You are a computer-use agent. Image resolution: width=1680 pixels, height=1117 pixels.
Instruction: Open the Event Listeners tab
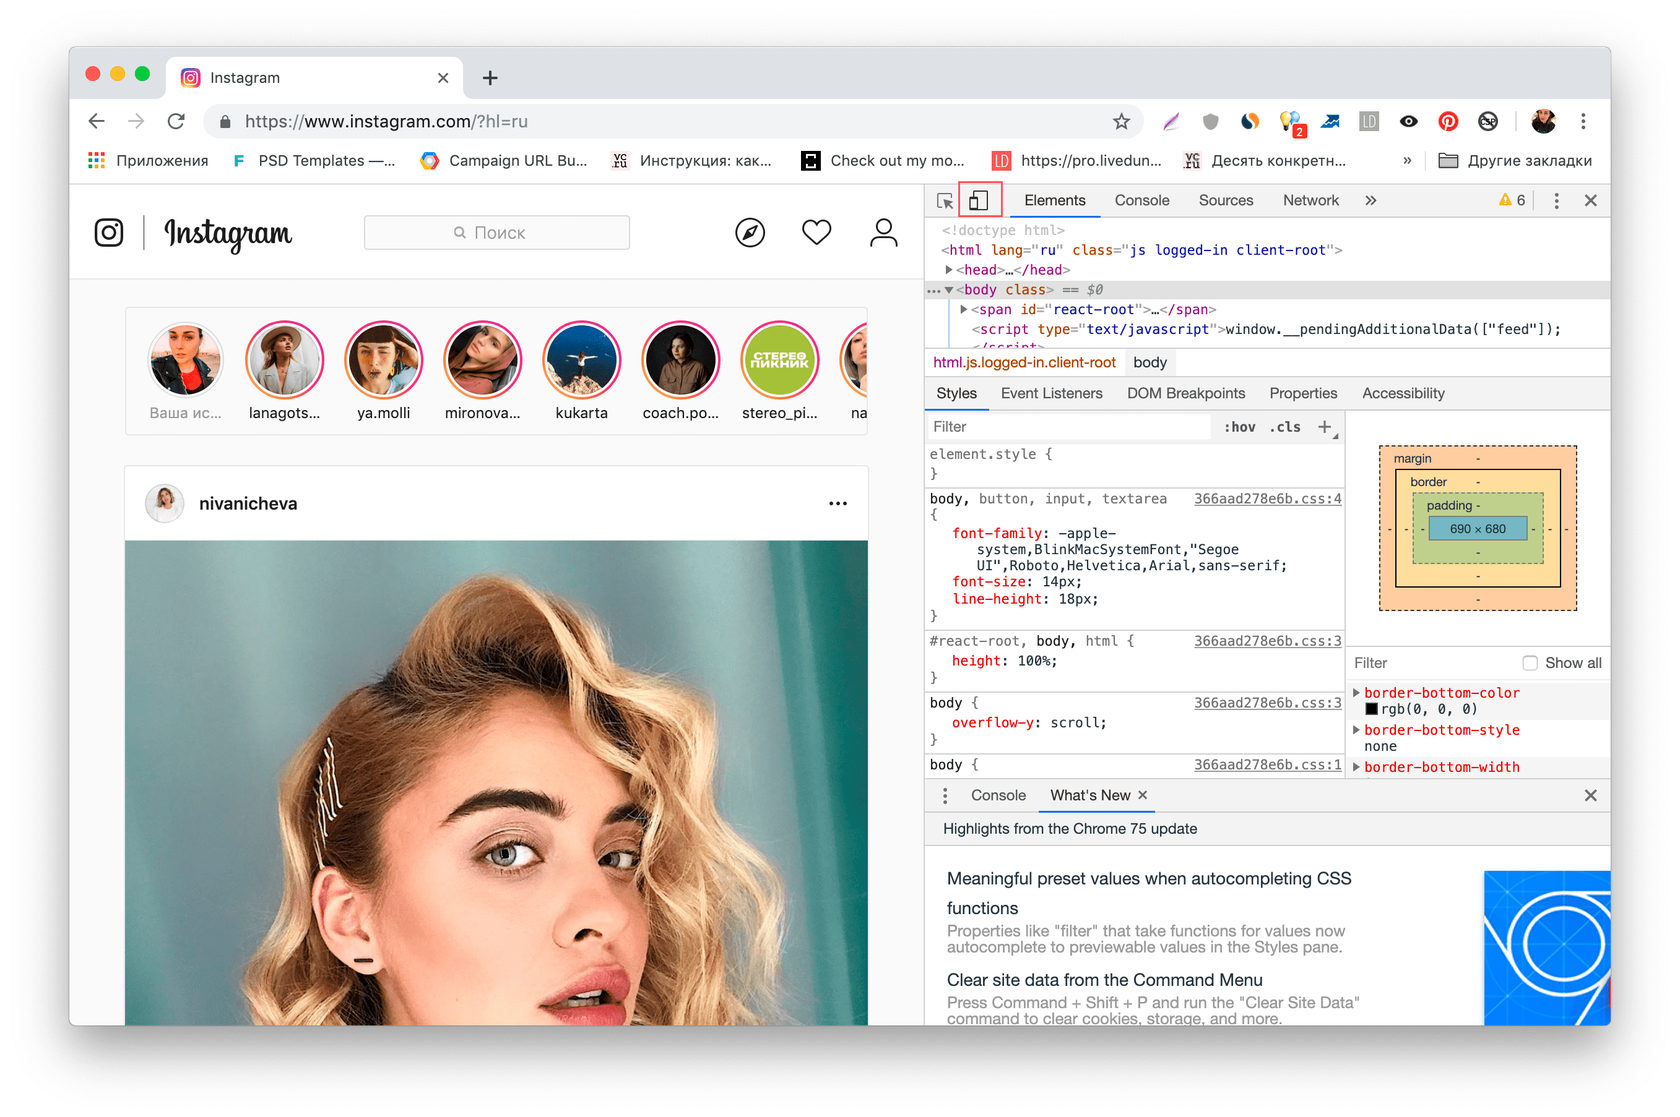coord(1051,394)
